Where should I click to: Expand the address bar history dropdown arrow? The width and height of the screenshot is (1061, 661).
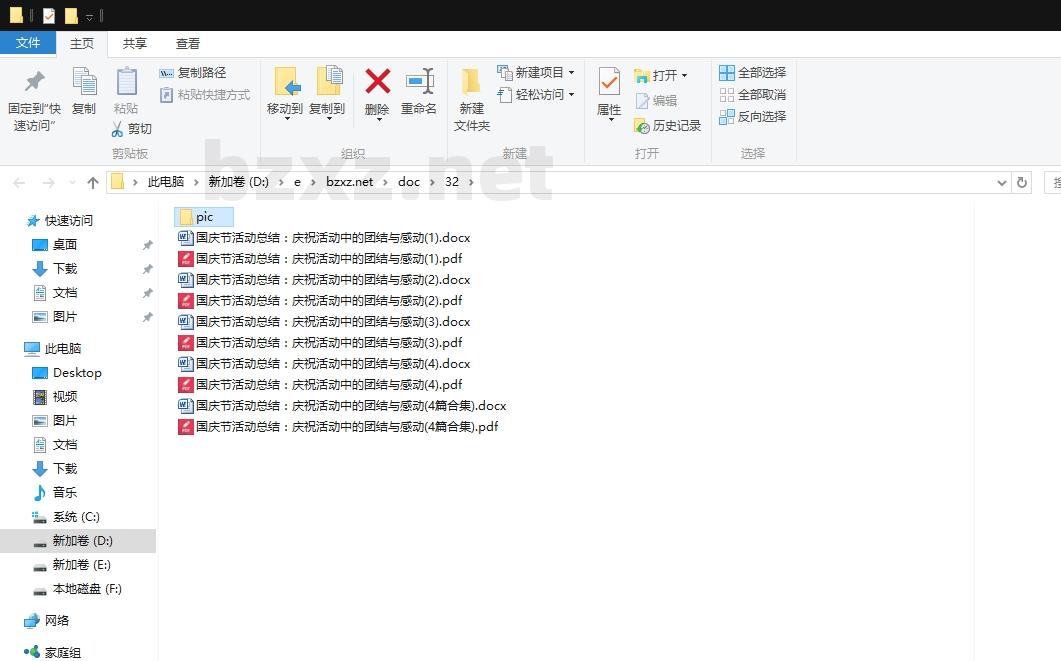pyautogui.click(x=1002, y=182)
